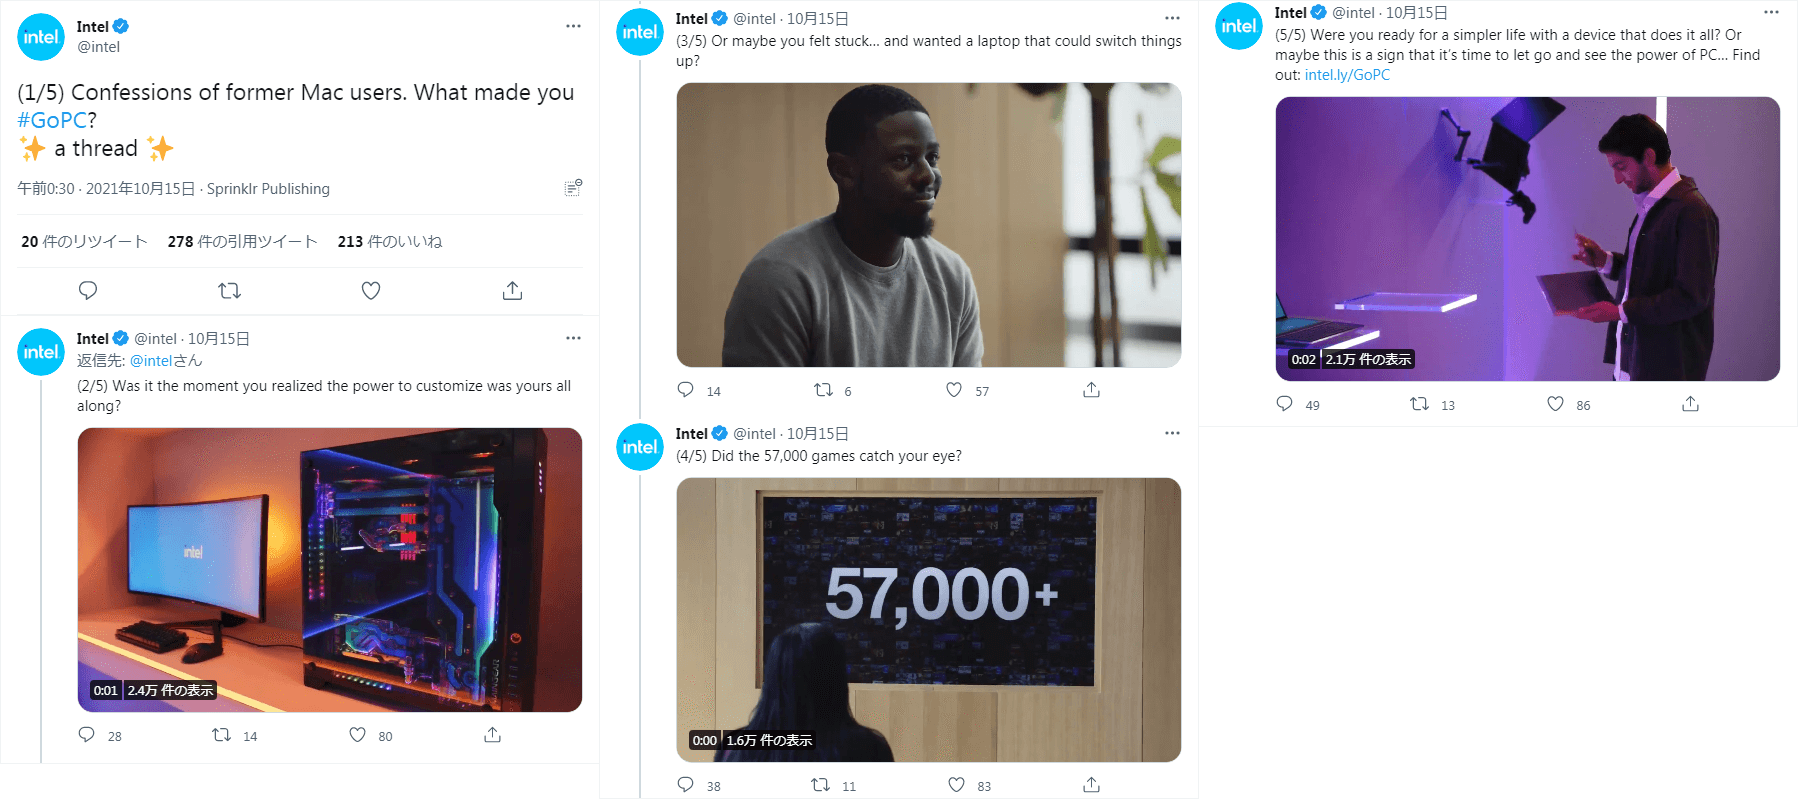Retweet the 2/5 tweet showing 14 retweets
The height and width of the screenshot is (799, 1798).
pos(221,735)
